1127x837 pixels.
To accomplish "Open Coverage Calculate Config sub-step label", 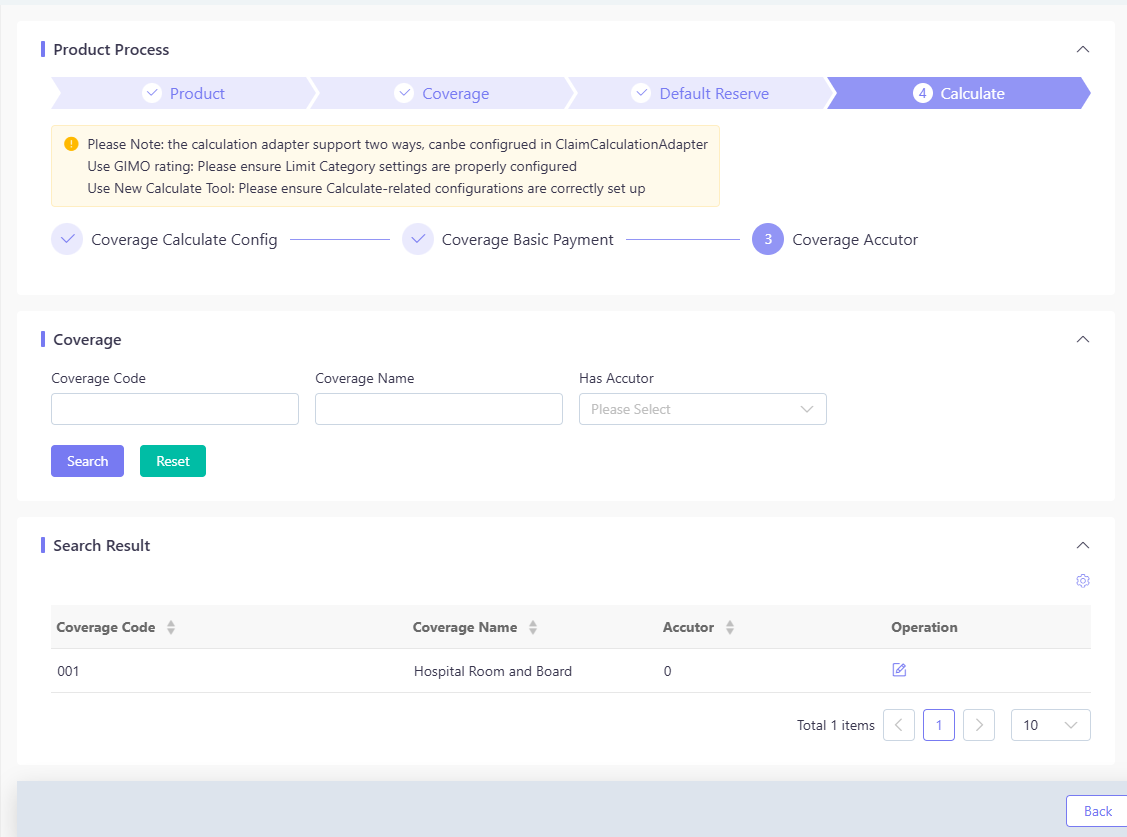I will pyautogui.click(x=184, y=240).
